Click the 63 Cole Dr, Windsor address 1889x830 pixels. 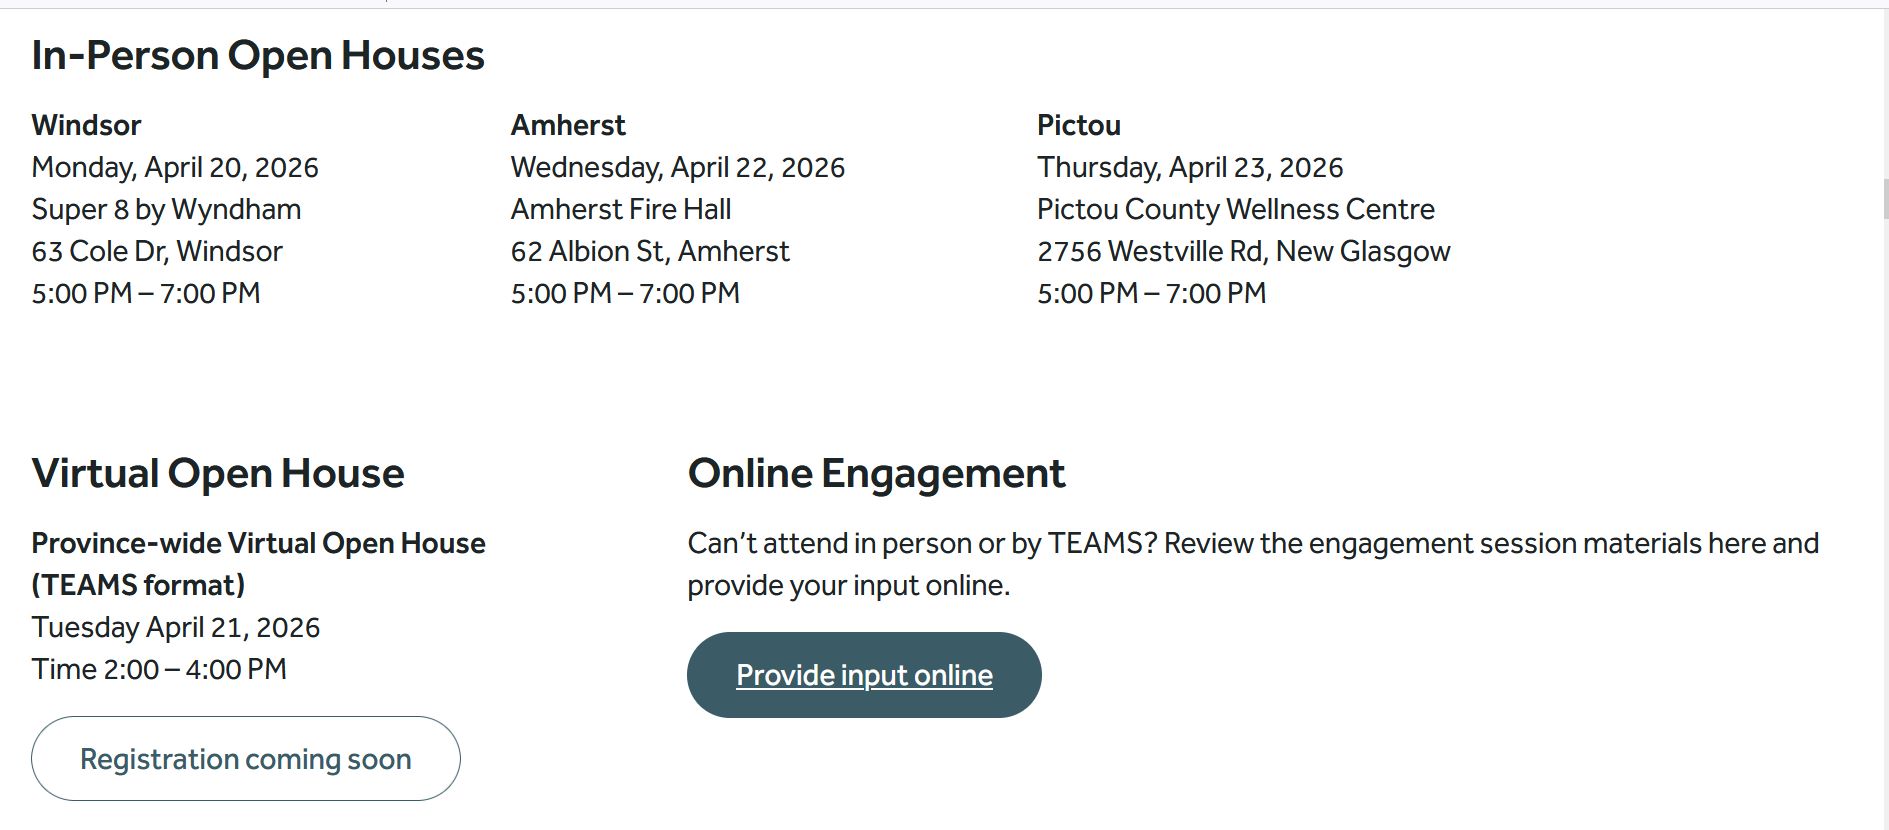pyautogui.click(x=157, y=251)
